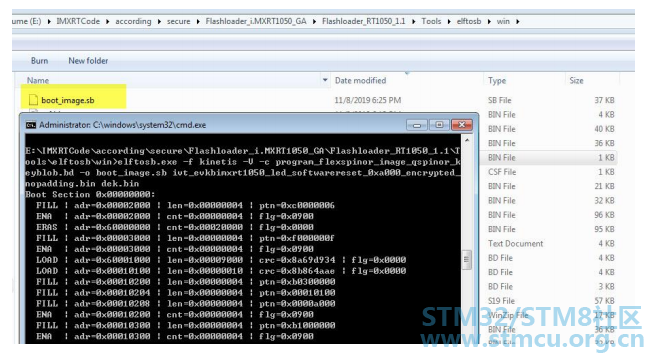Click the cmd.exe window system icon

click(x=31, y=125)
